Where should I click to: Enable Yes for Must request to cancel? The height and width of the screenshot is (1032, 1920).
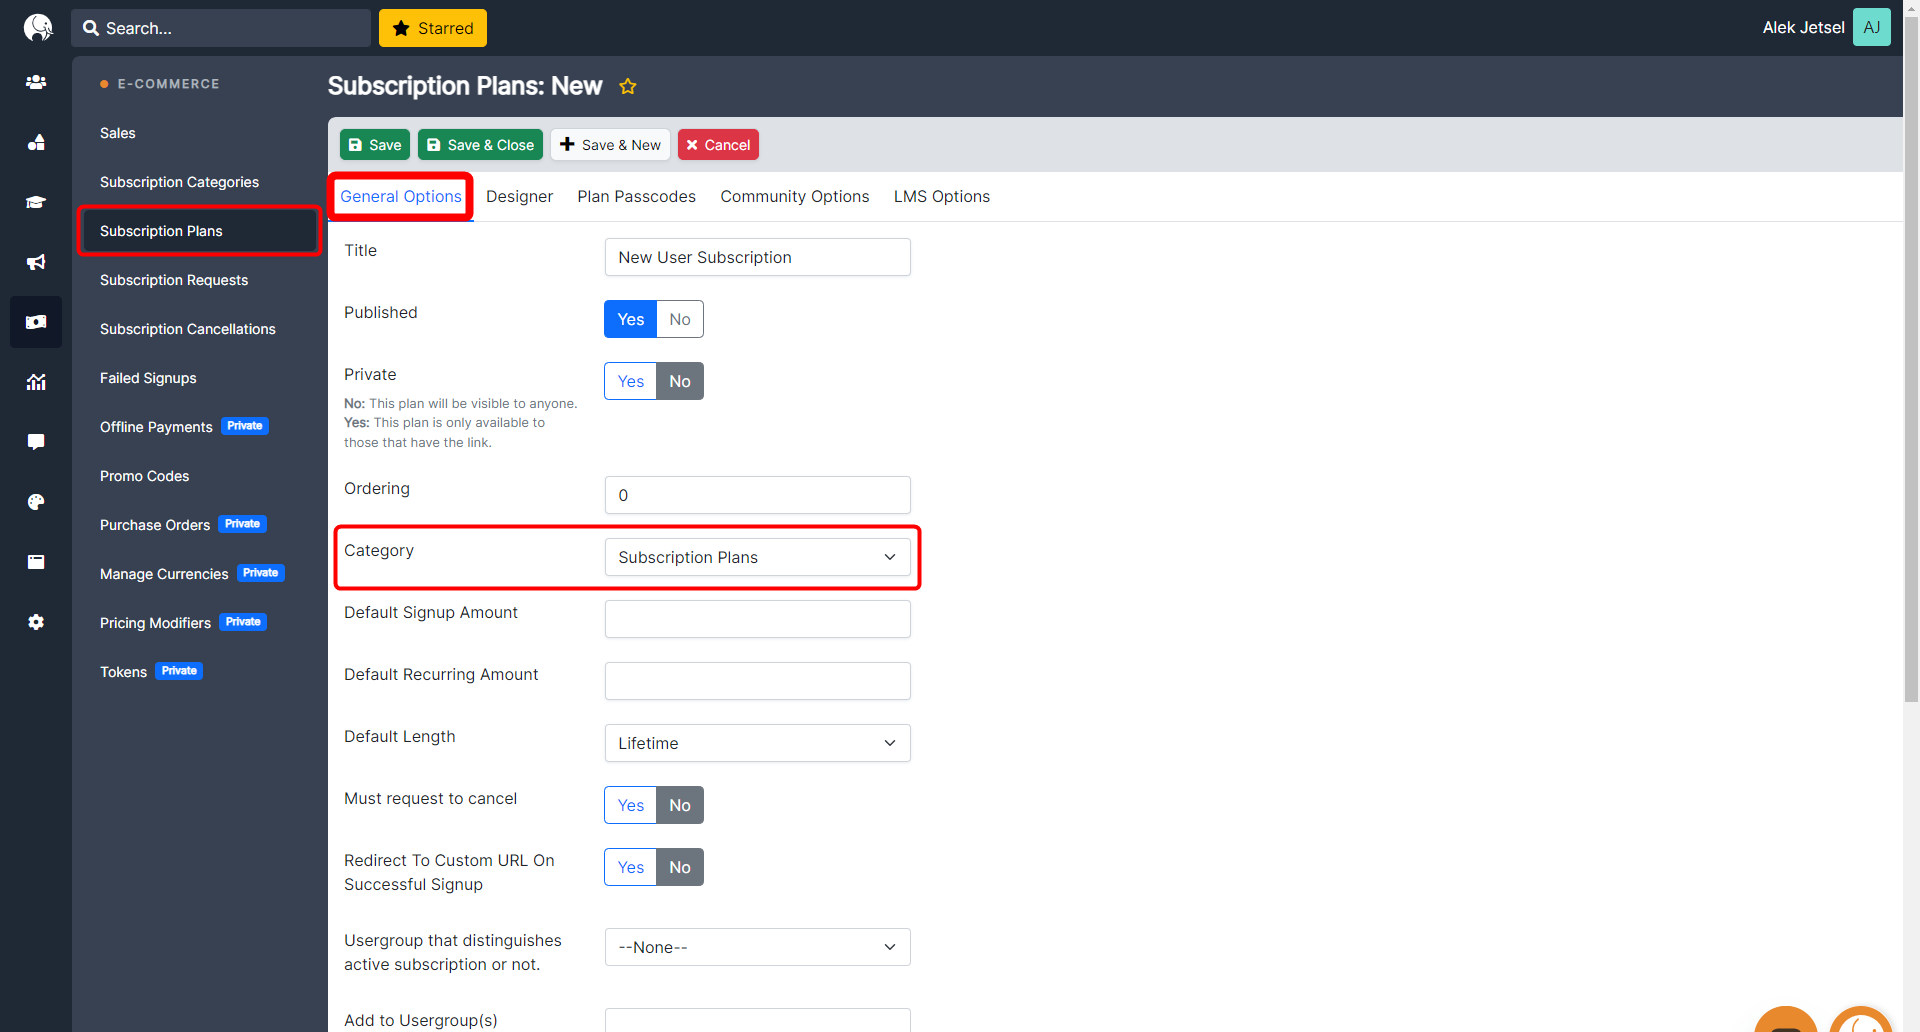[x=630, y=805]
